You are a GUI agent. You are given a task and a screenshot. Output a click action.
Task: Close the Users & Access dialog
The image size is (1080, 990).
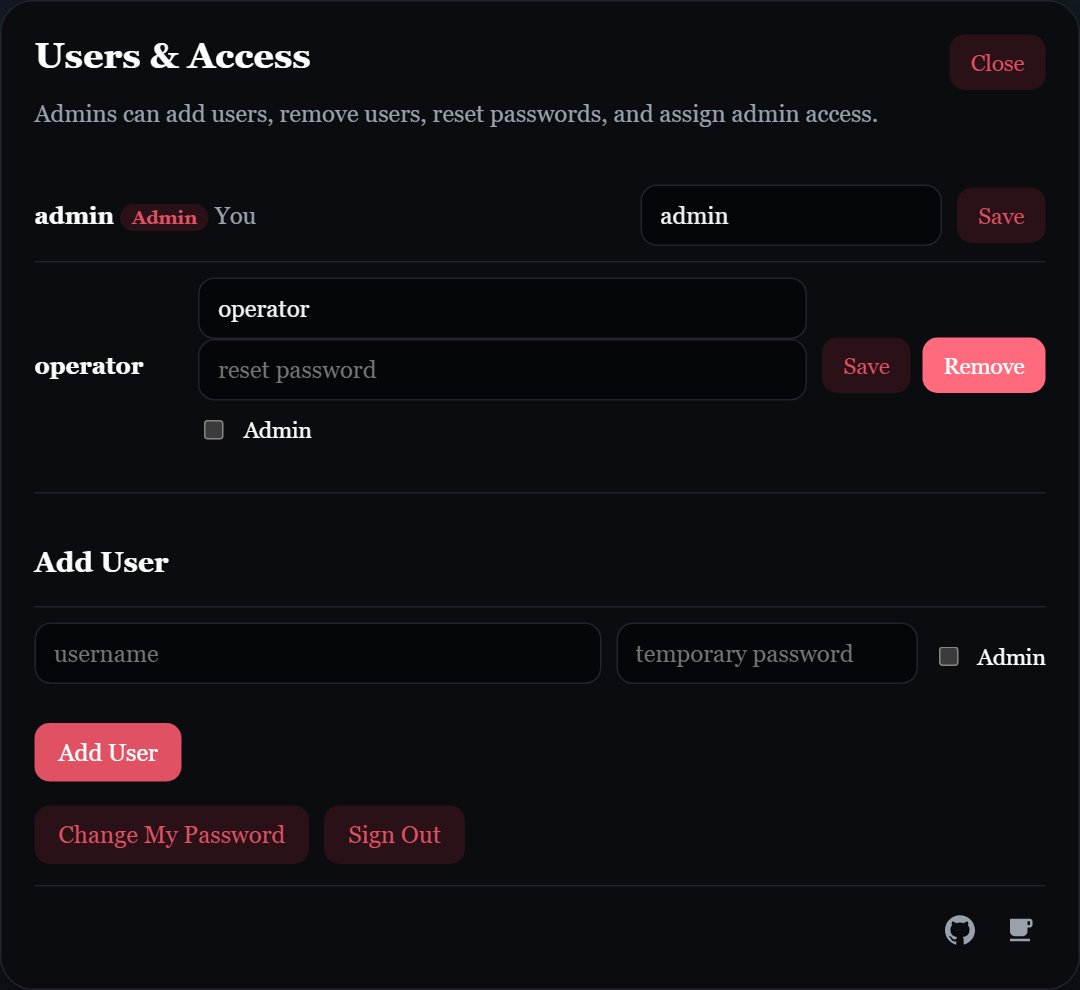[x=997, y=63]
